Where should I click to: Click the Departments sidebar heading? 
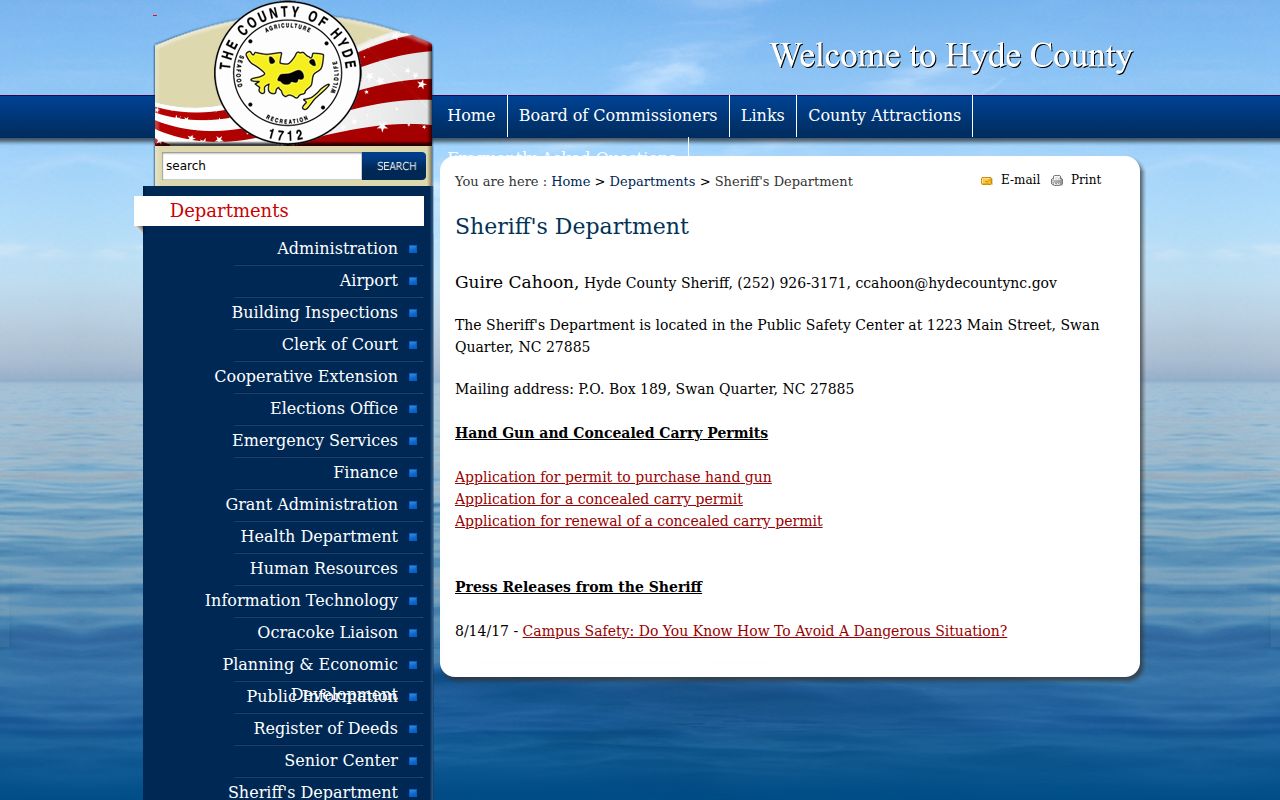click(229, 210)
